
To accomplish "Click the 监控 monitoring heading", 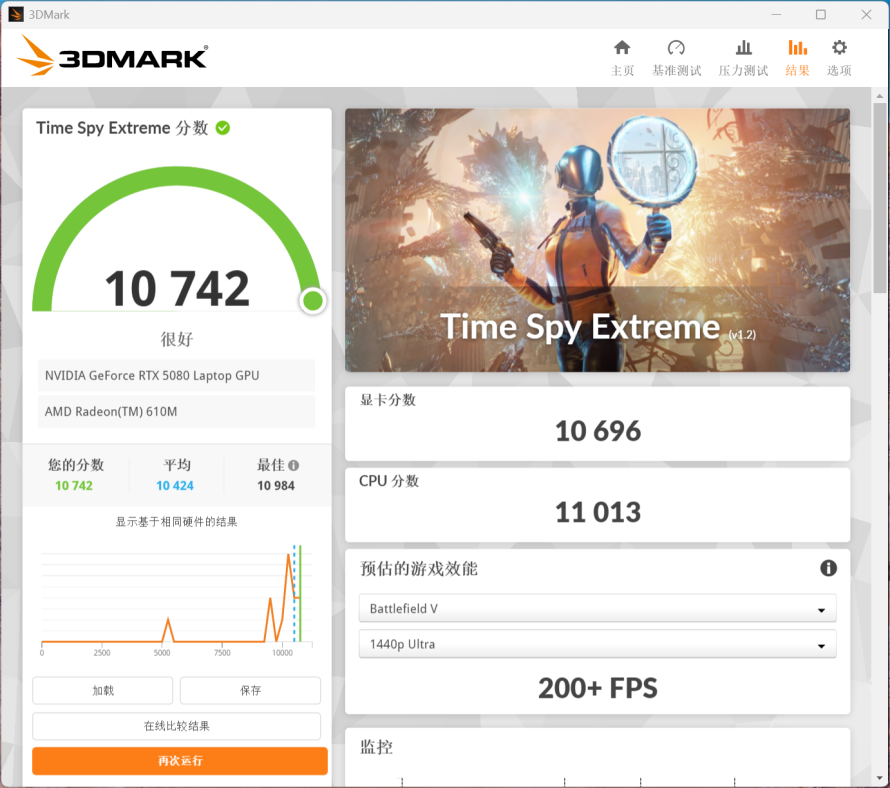I will tap(376, 747).
